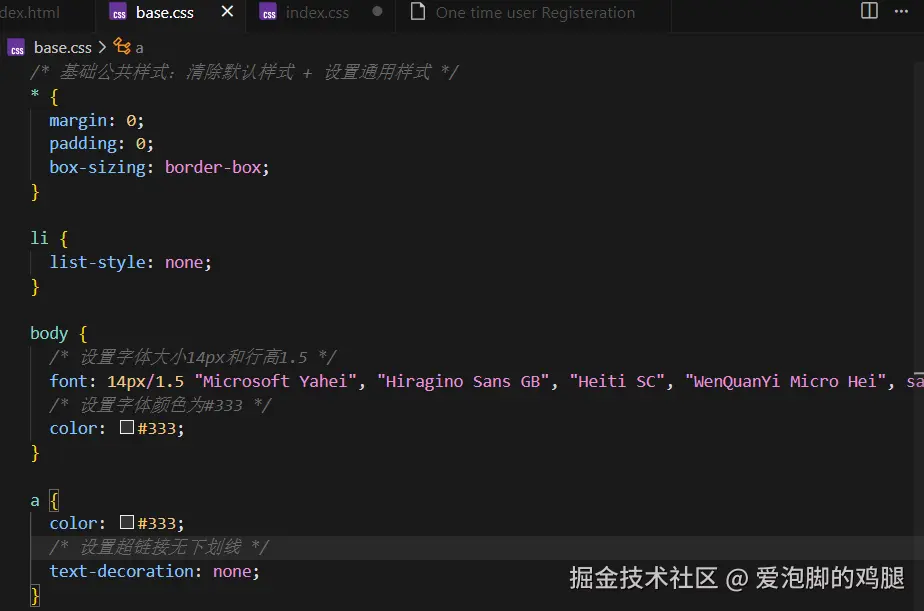This screenshot has width=924, height=611.
Task: Click the "Heiti SC" font string
Action: 617,381
